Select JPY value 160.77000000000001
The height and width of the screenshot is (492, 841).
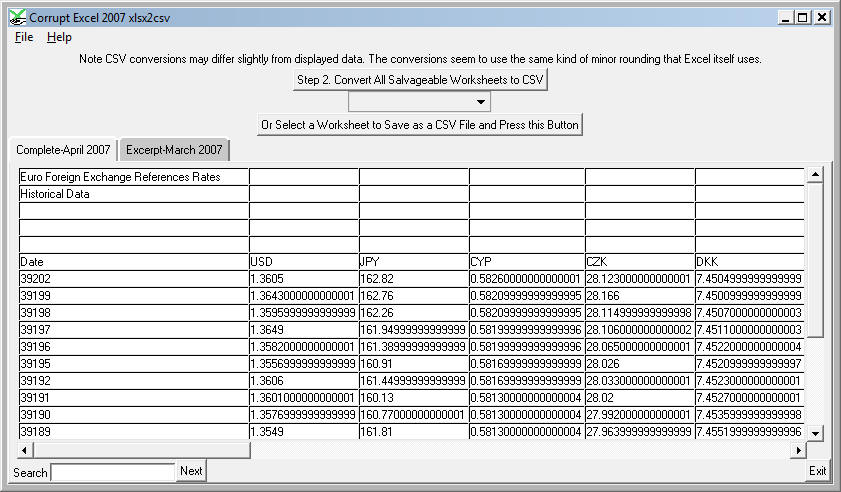pos(414,415)
